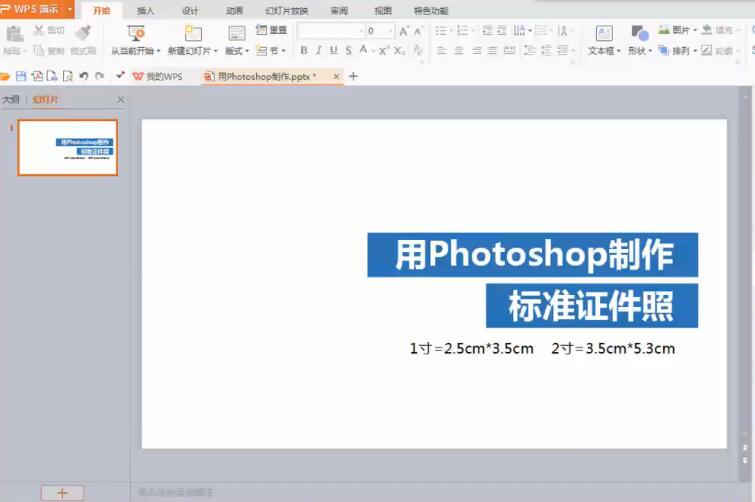Click the New Slide icon
755x502 pixels.
(x=193, y=33)
